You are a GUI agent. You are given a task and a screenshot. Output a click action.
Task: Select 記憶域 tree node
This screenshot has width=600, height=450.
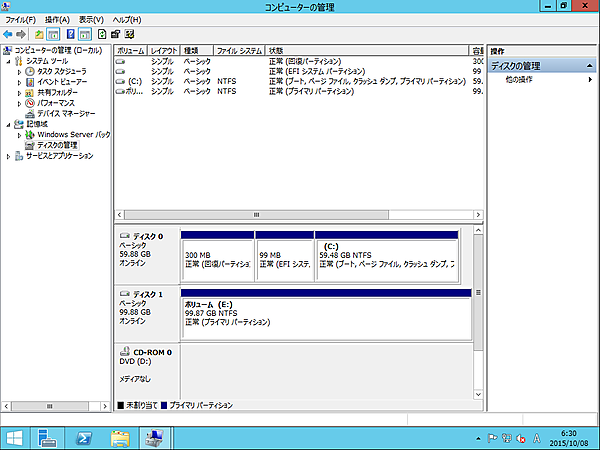[37, 124]
